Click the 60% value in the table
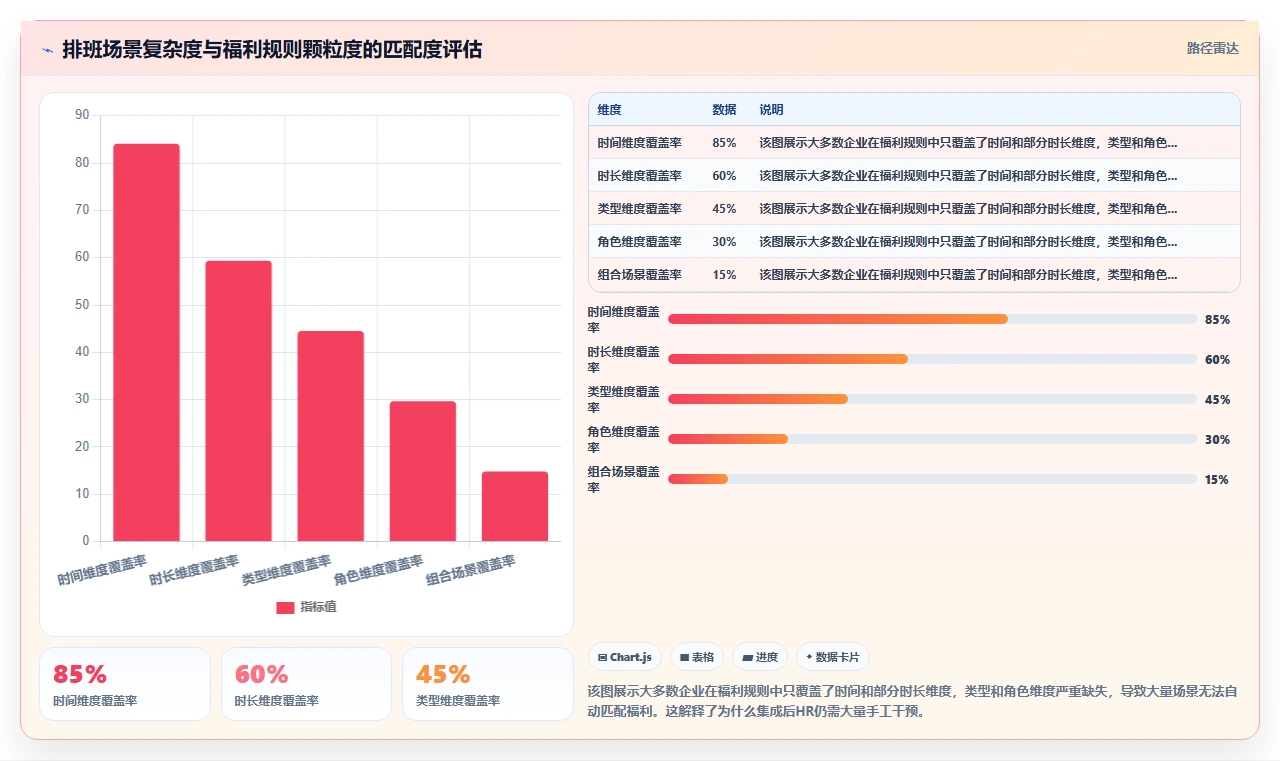 tap(724, 175)
